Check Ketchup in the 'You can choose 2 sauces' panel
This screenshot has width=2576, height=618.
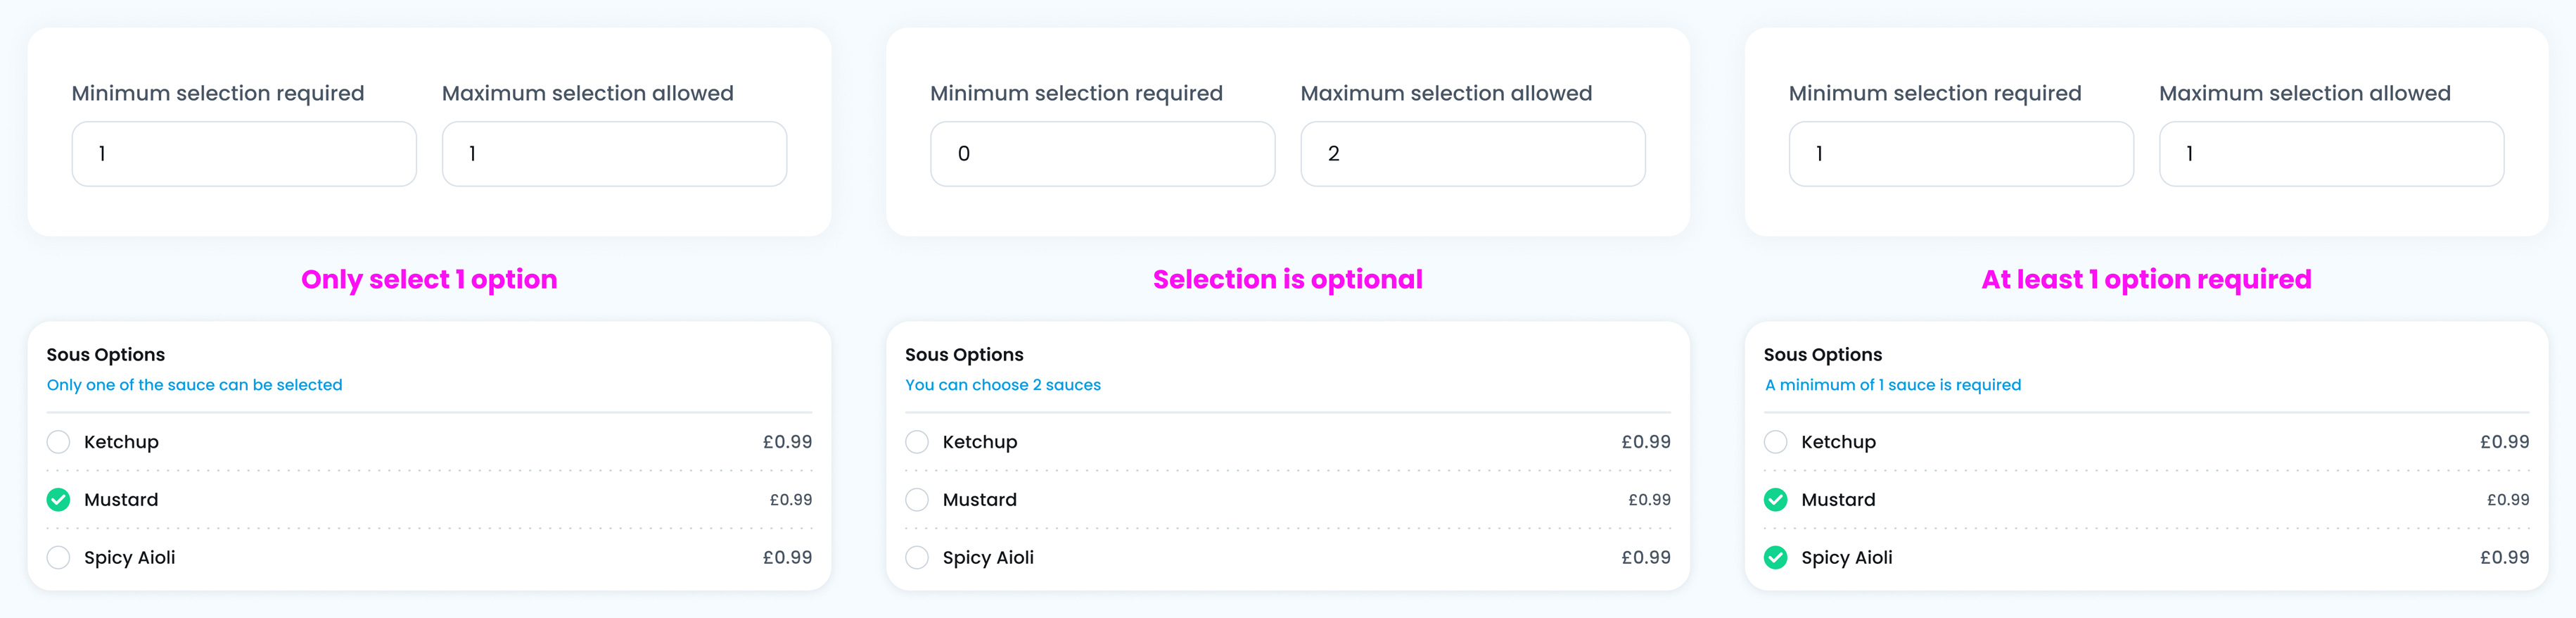[917, 442]
